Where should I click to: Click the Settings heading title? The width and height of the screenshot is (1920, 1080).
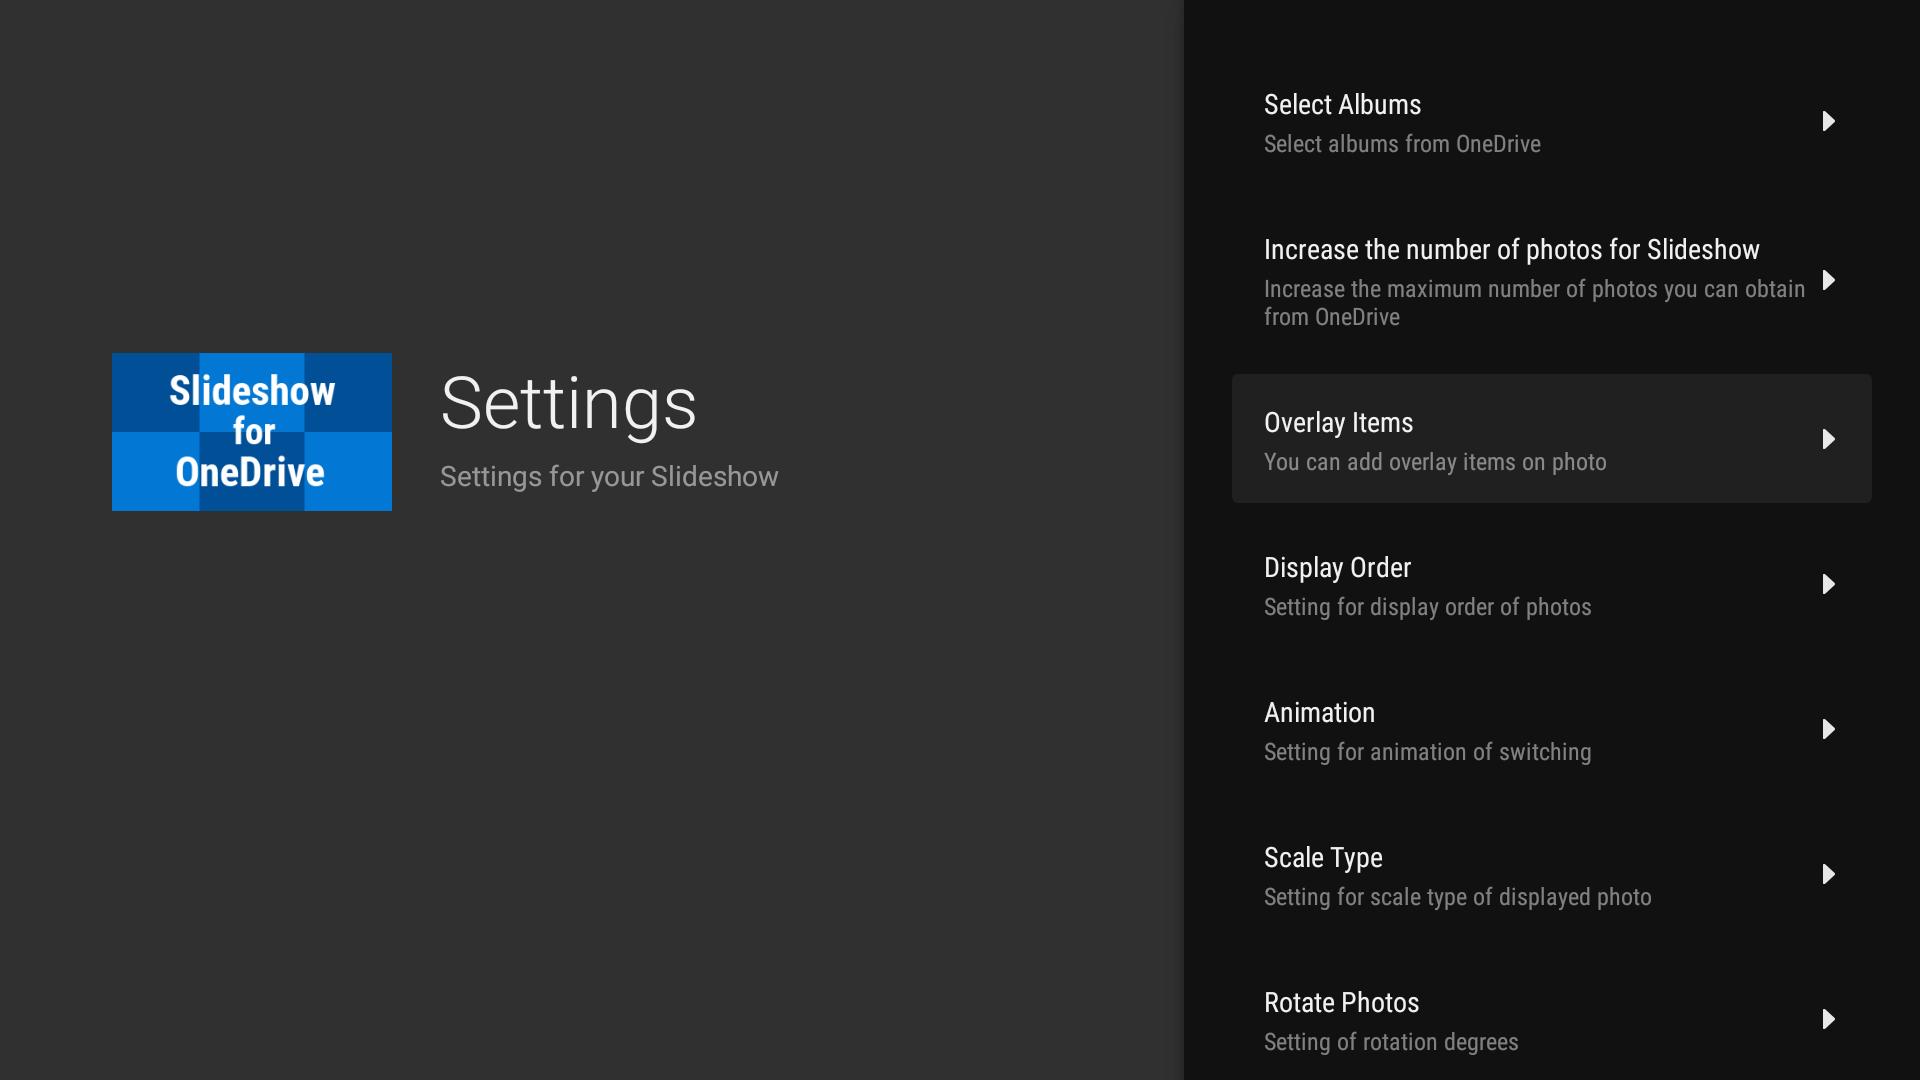tap(568, 404)
